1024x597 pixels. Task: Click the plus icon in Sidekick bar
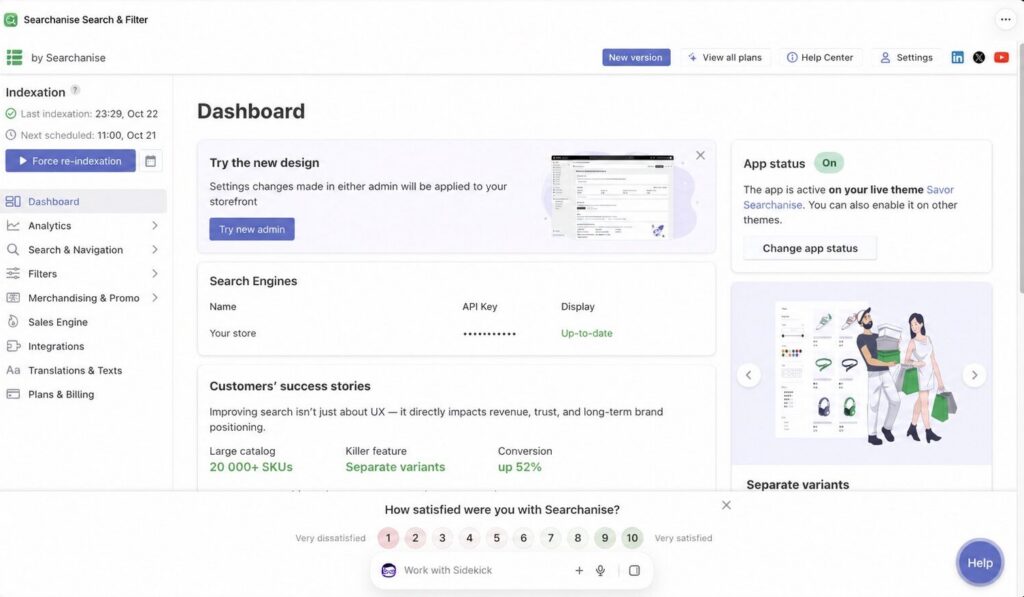point(579,570)
